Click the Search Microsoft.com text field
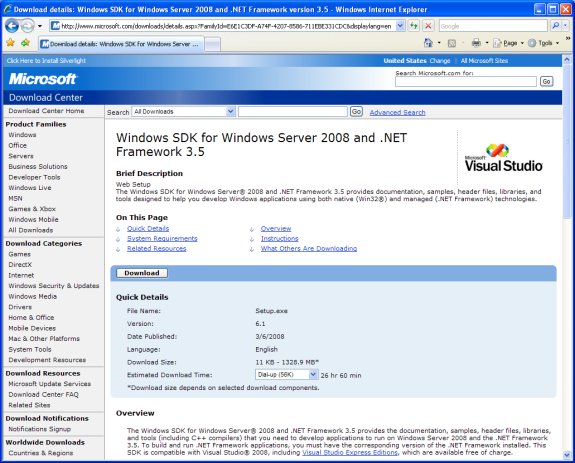The height and width of the screenshot is (463, 575). pos(466,81)
